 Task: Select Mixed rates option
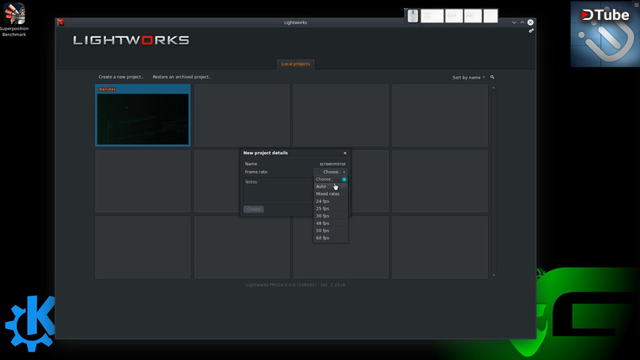click(331, 194)
